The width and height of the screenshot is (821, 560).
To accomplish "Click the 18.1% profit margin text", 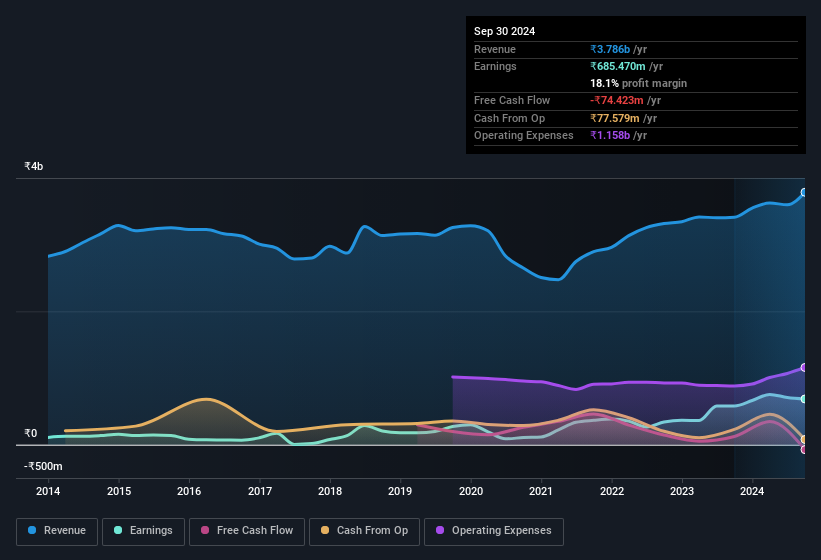I will (638, 83).
